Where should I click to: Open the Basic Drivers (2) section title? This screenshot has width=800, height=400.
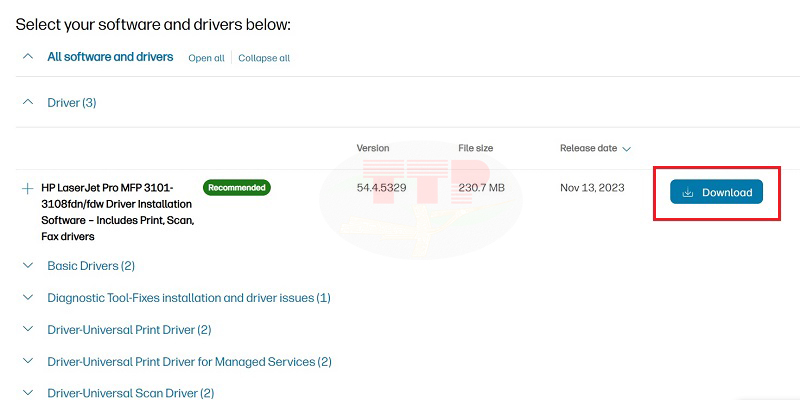pos(91,266)
